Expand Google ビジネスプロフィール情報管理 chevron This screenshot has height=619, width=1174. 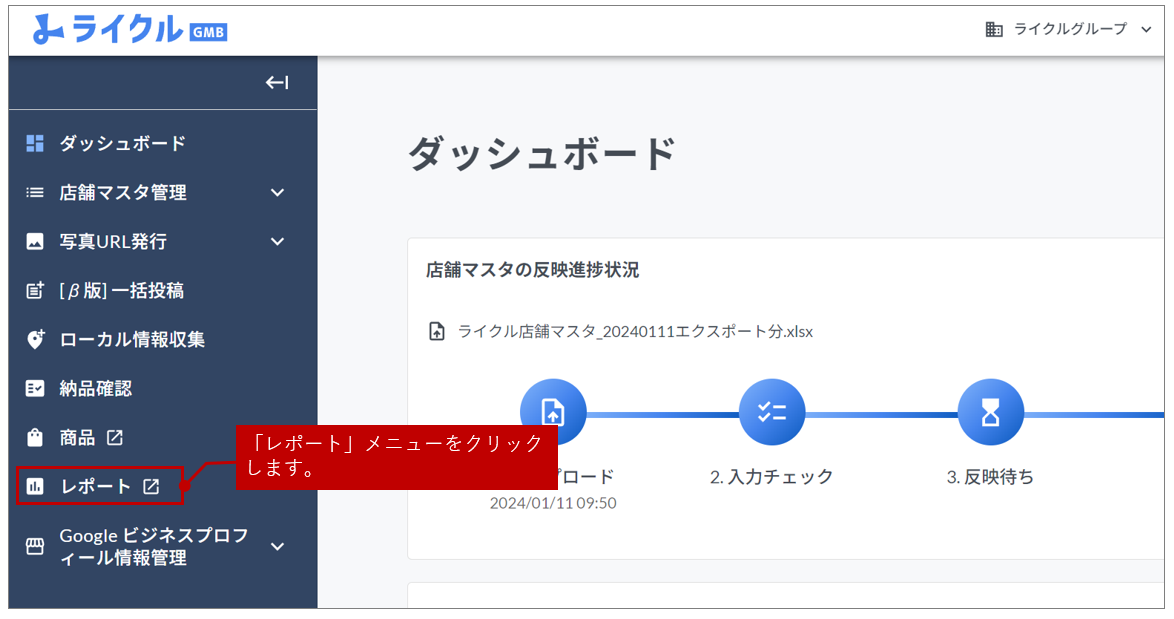[278, 547]
